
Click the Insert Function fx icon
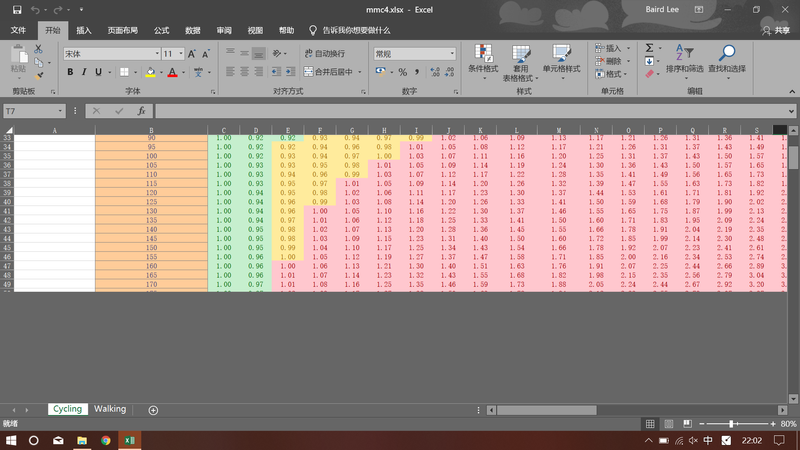pyautogui.click(x=141, y=111)
